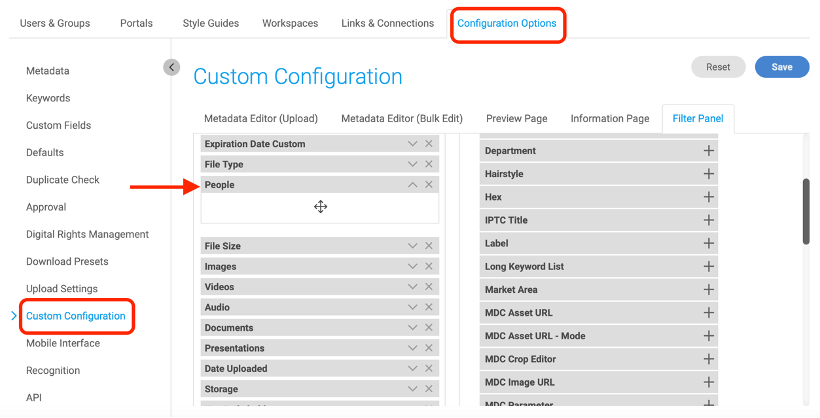Add MDC Asset URL with plus icon
This screenshot has height=418, width=820.
pos(709,313)
